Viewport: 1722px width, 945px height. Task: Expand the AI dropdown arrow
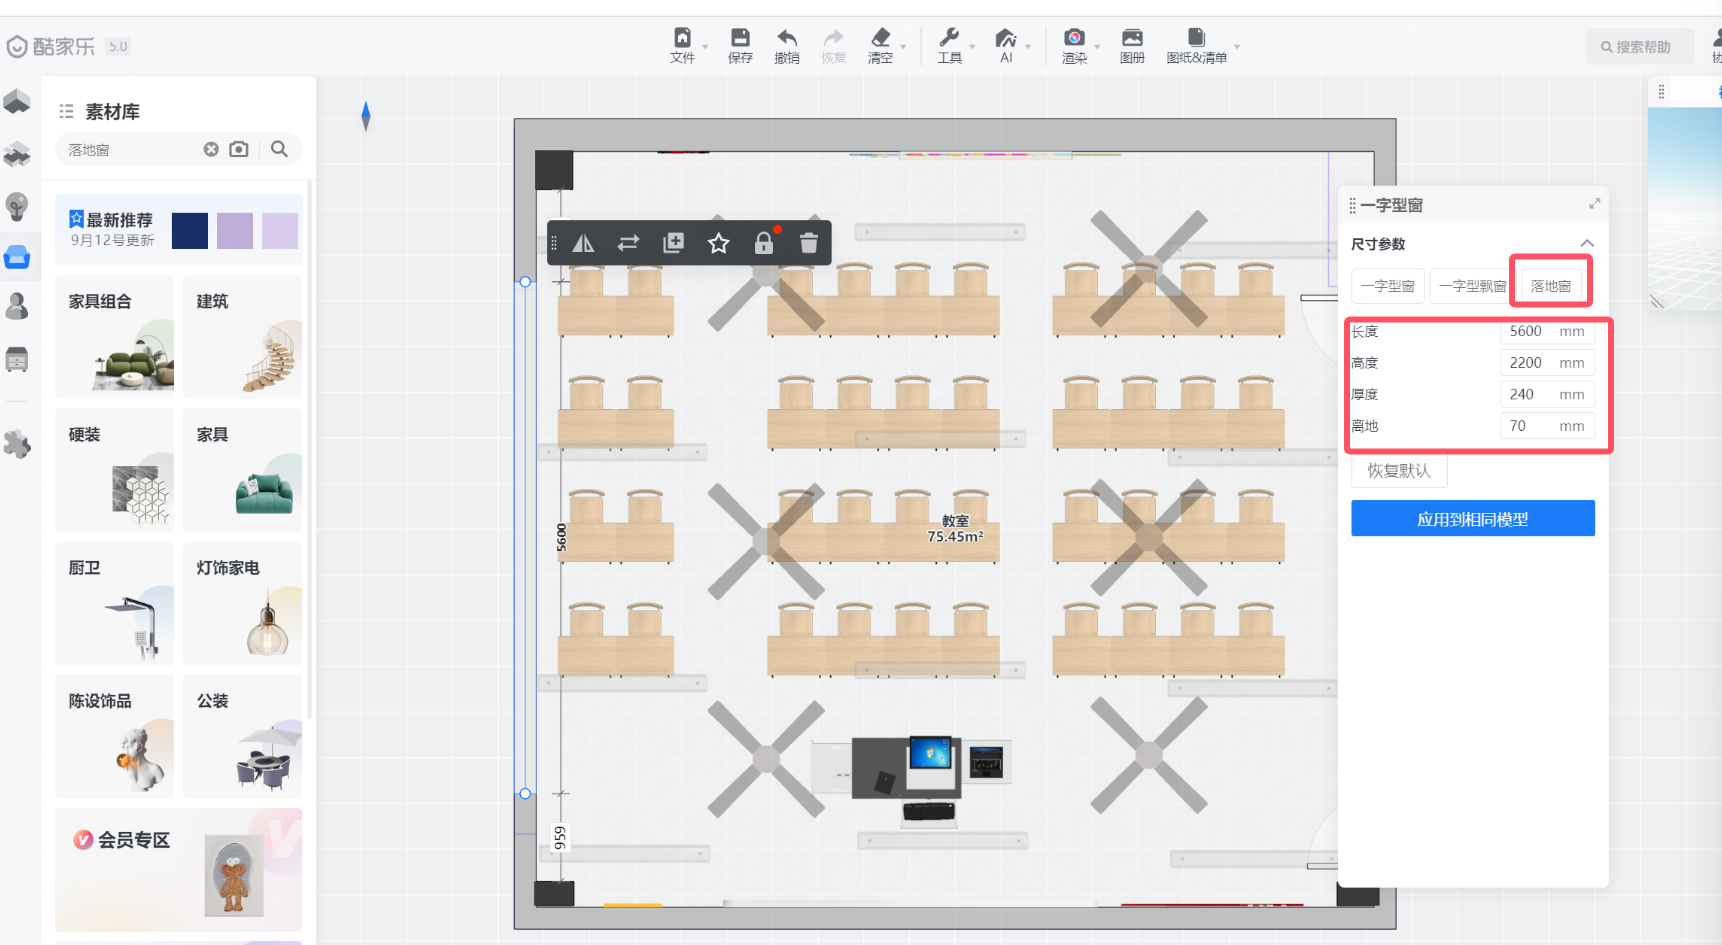[1028, 47]
